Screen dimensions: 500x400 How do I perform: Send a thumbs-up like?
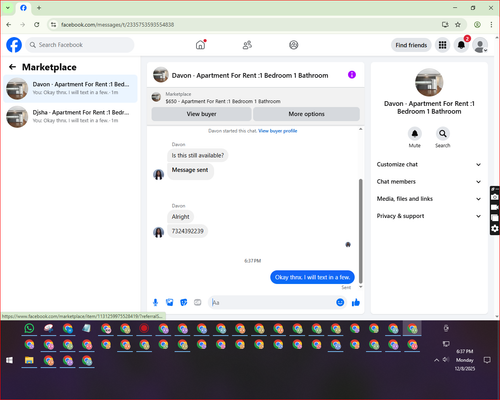[x=356, y=302]
